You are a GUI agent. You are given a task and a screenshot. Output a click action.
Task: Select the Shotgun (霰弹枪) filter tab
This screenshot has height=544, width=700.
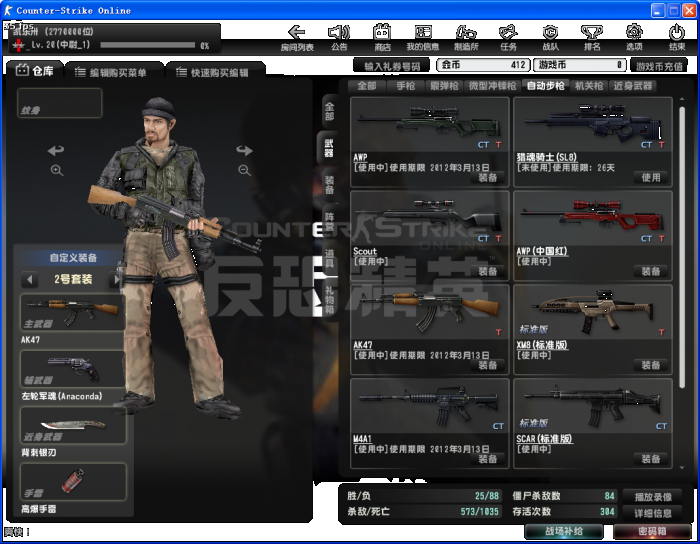coord(444,86)
